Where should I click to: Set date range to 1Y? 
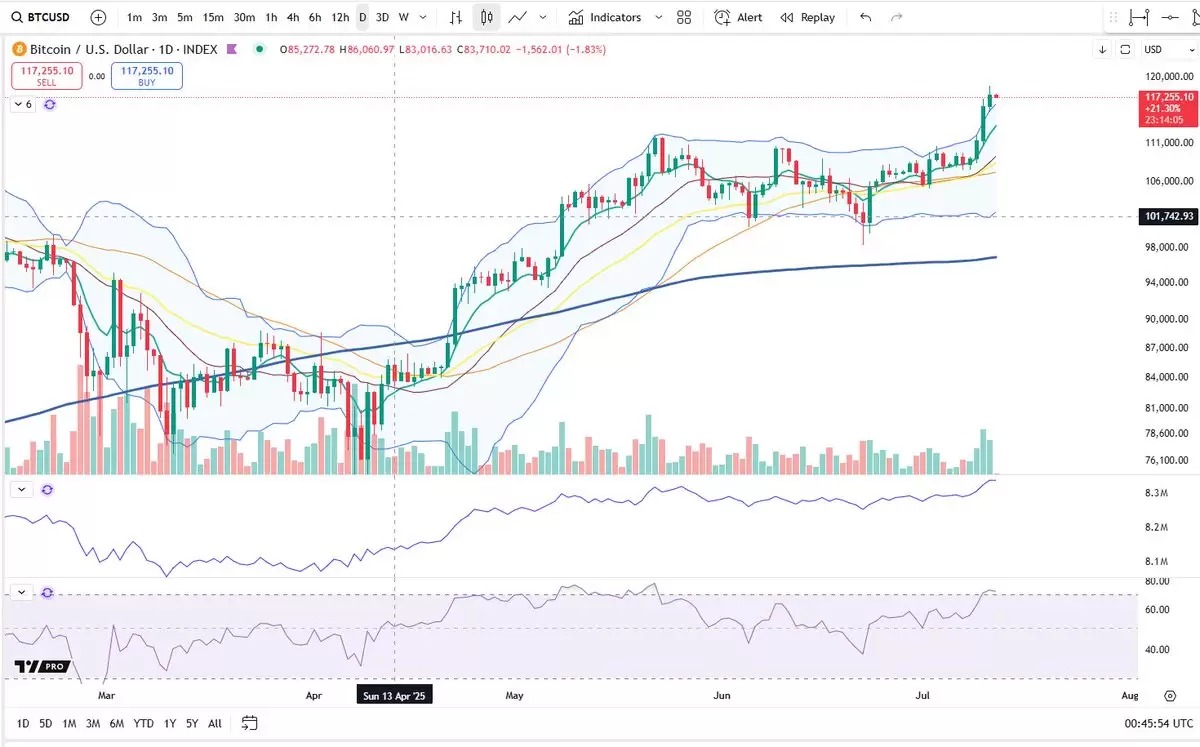(170, 723)
